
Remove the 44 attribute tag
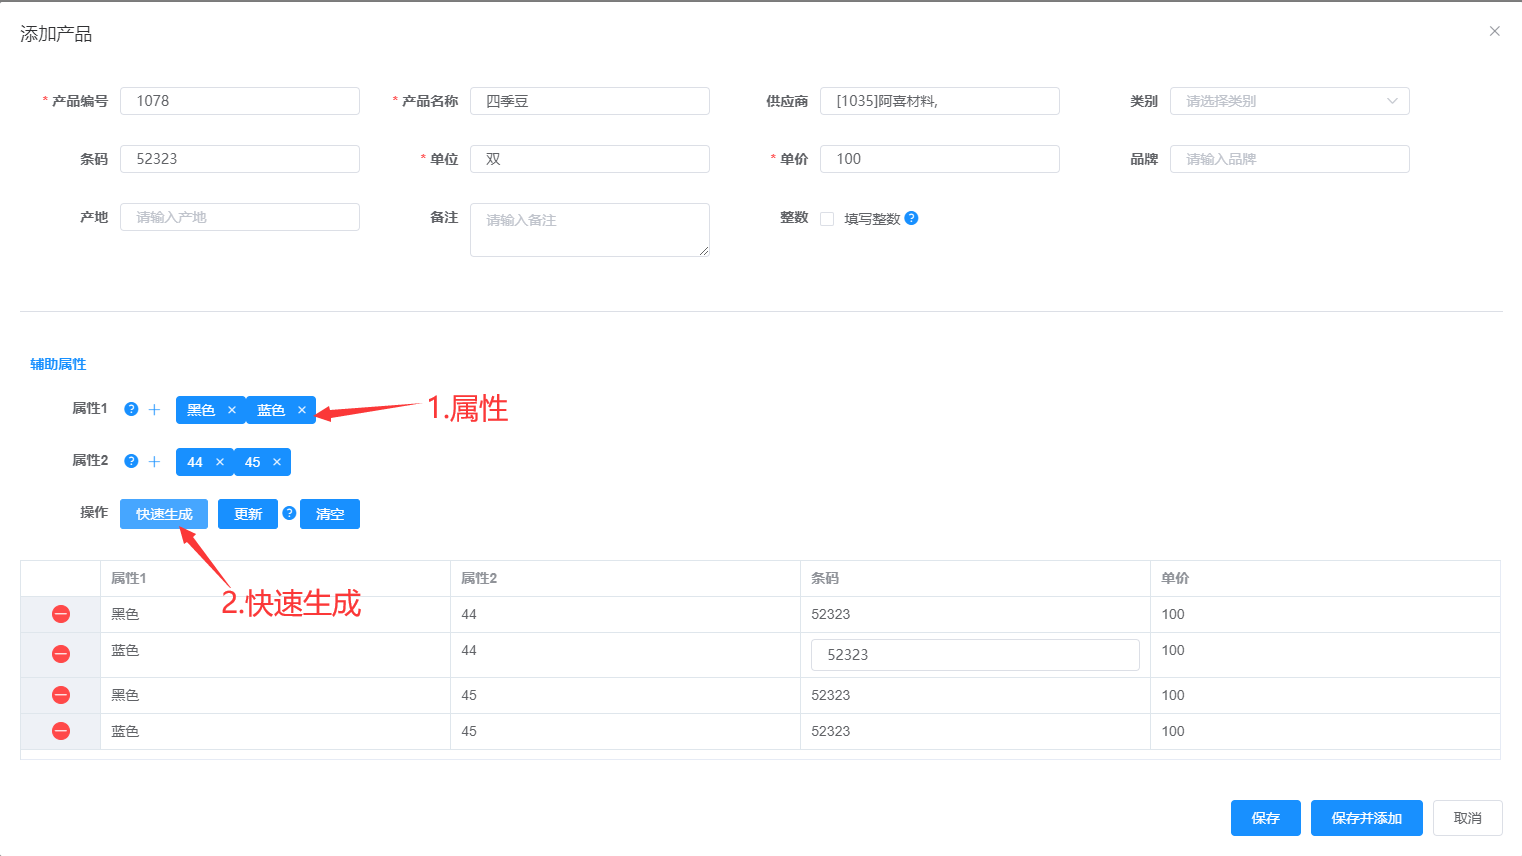pyautogui.click(x=220, y=462)
